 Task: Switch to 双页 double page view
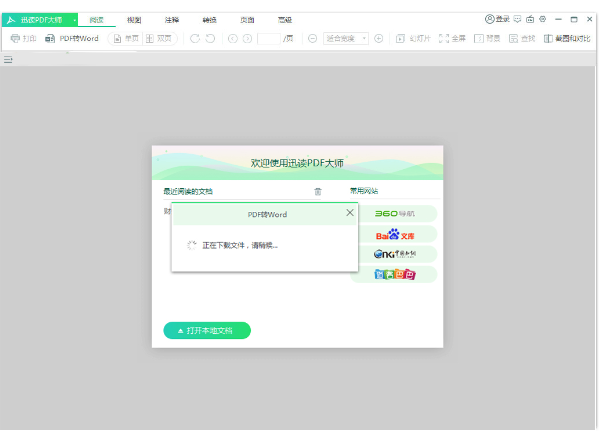[x=162, y=38]
